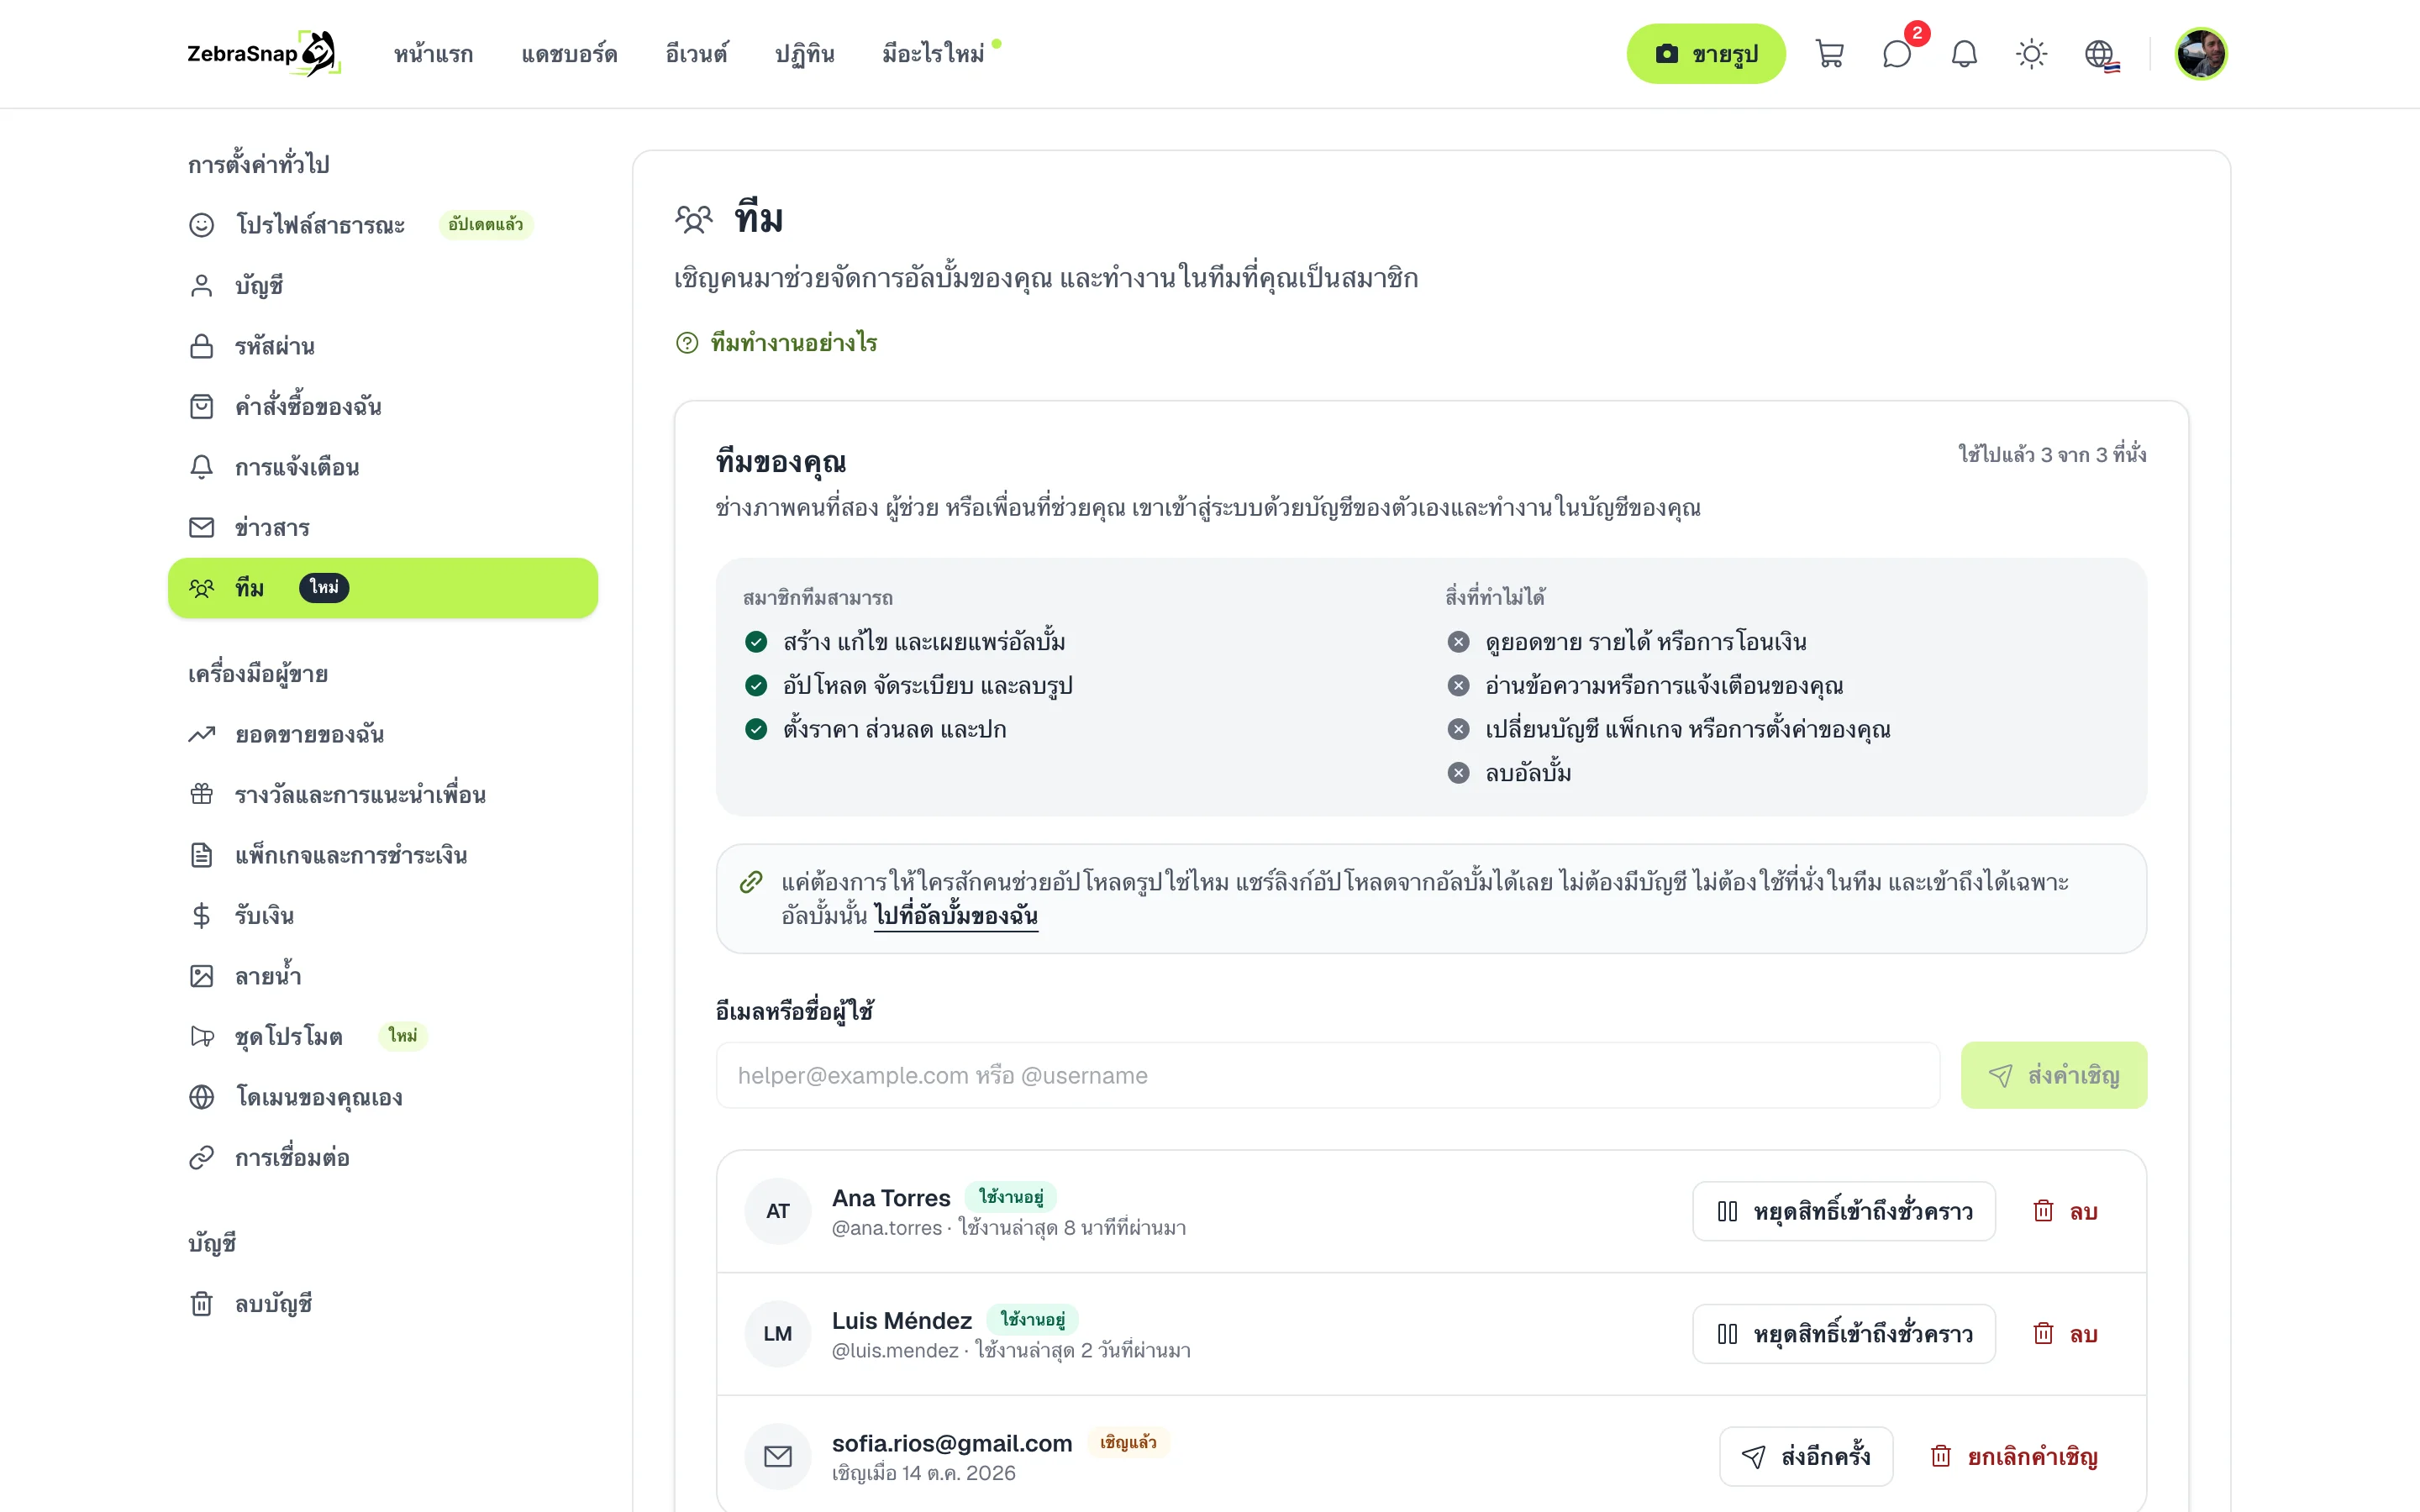Cancel the sofia.rios@gmail.com invitation

click(x=2014, y=1457)
